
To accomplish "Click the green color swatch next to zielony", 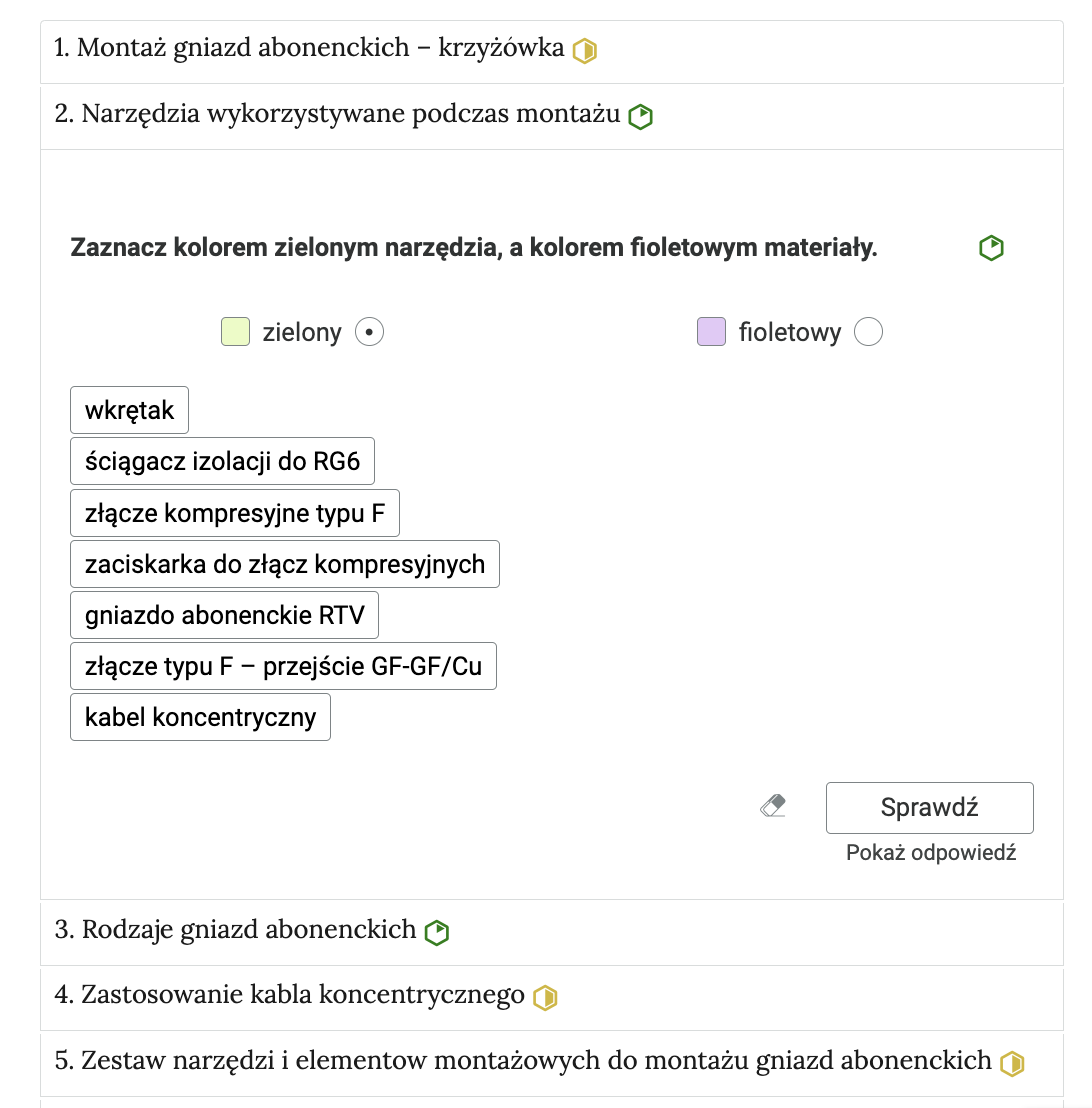I will point(234,331).
